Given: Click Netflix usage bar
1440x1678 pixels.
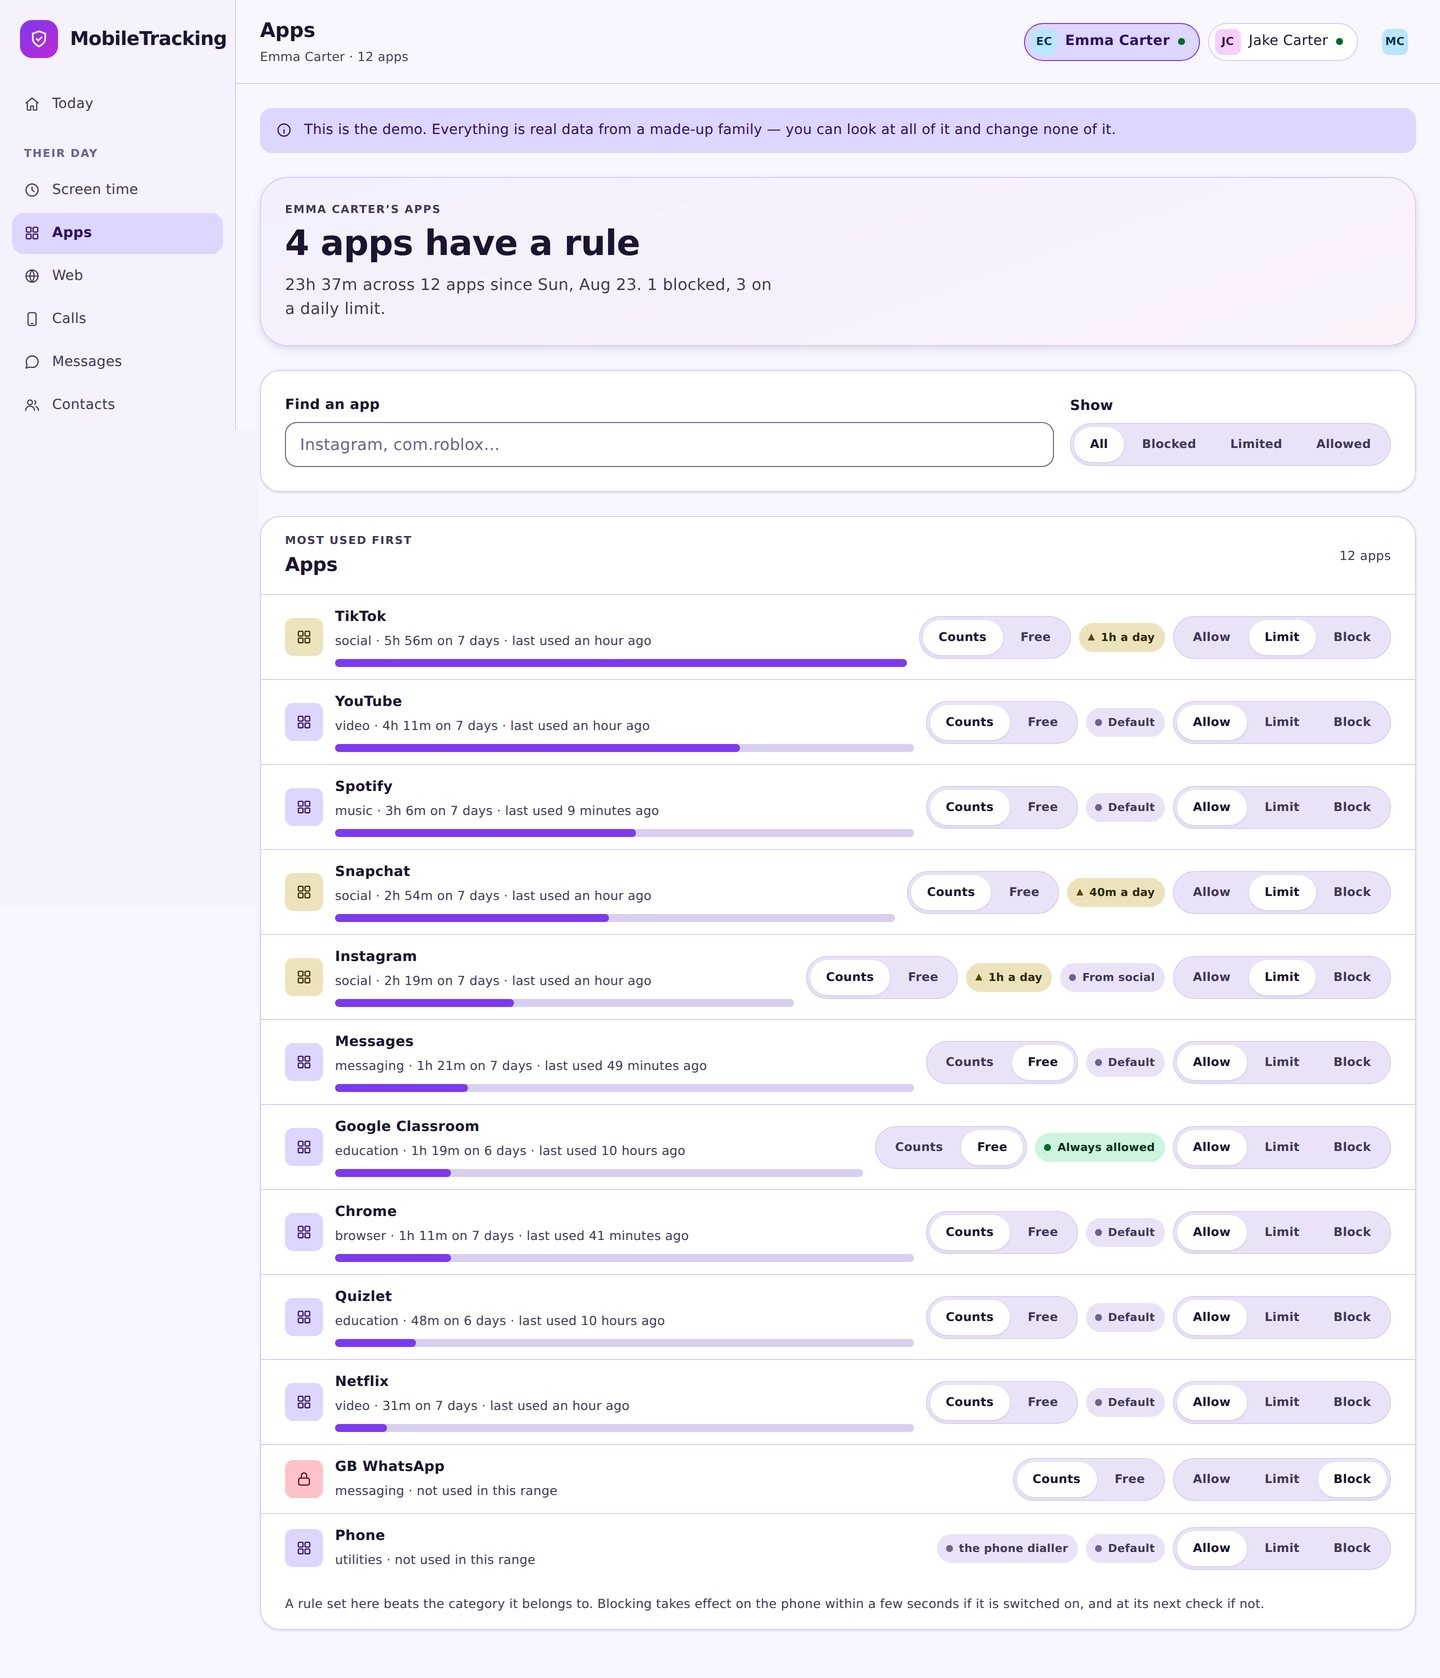Looking at the screenshot, I should (624, 1428).
